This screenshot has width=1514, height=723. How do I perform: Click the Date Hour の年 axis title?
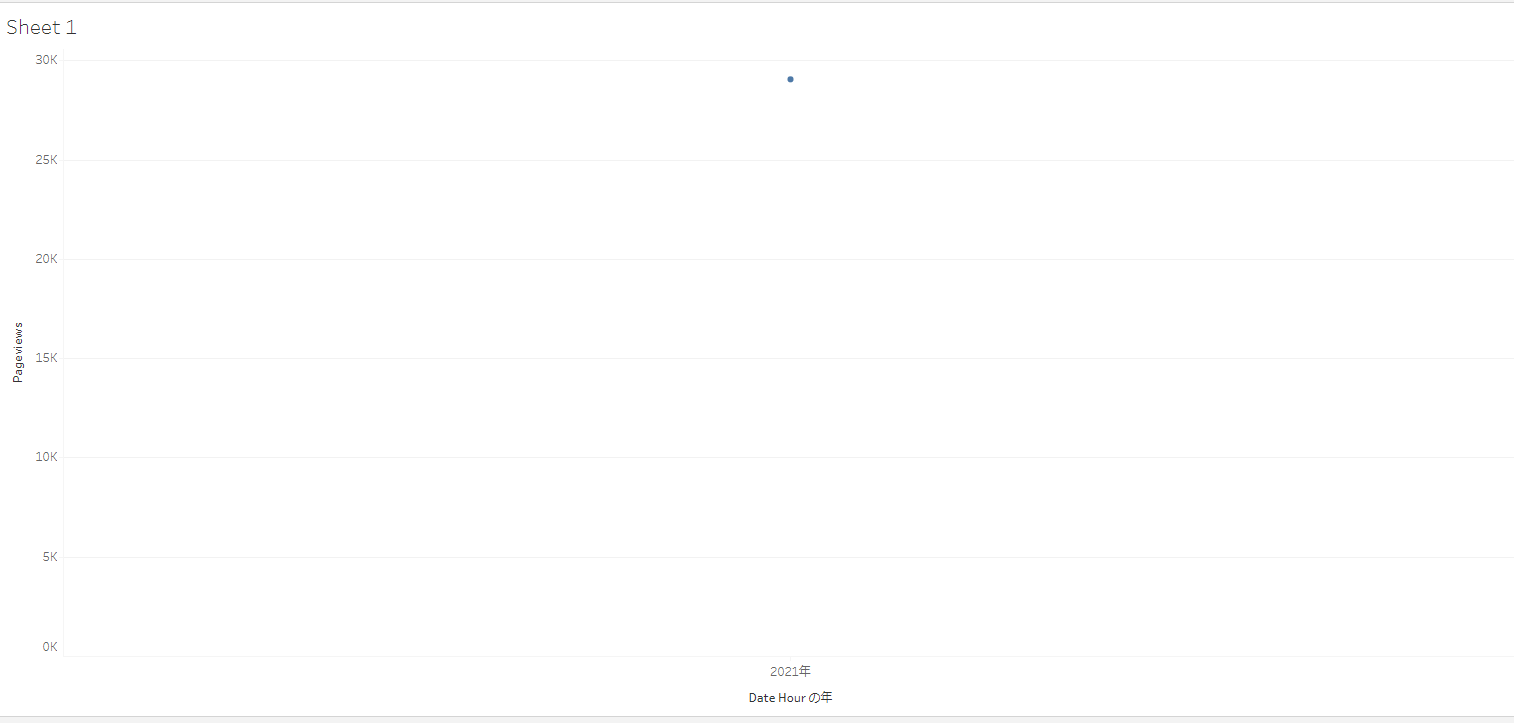[790, 697]
